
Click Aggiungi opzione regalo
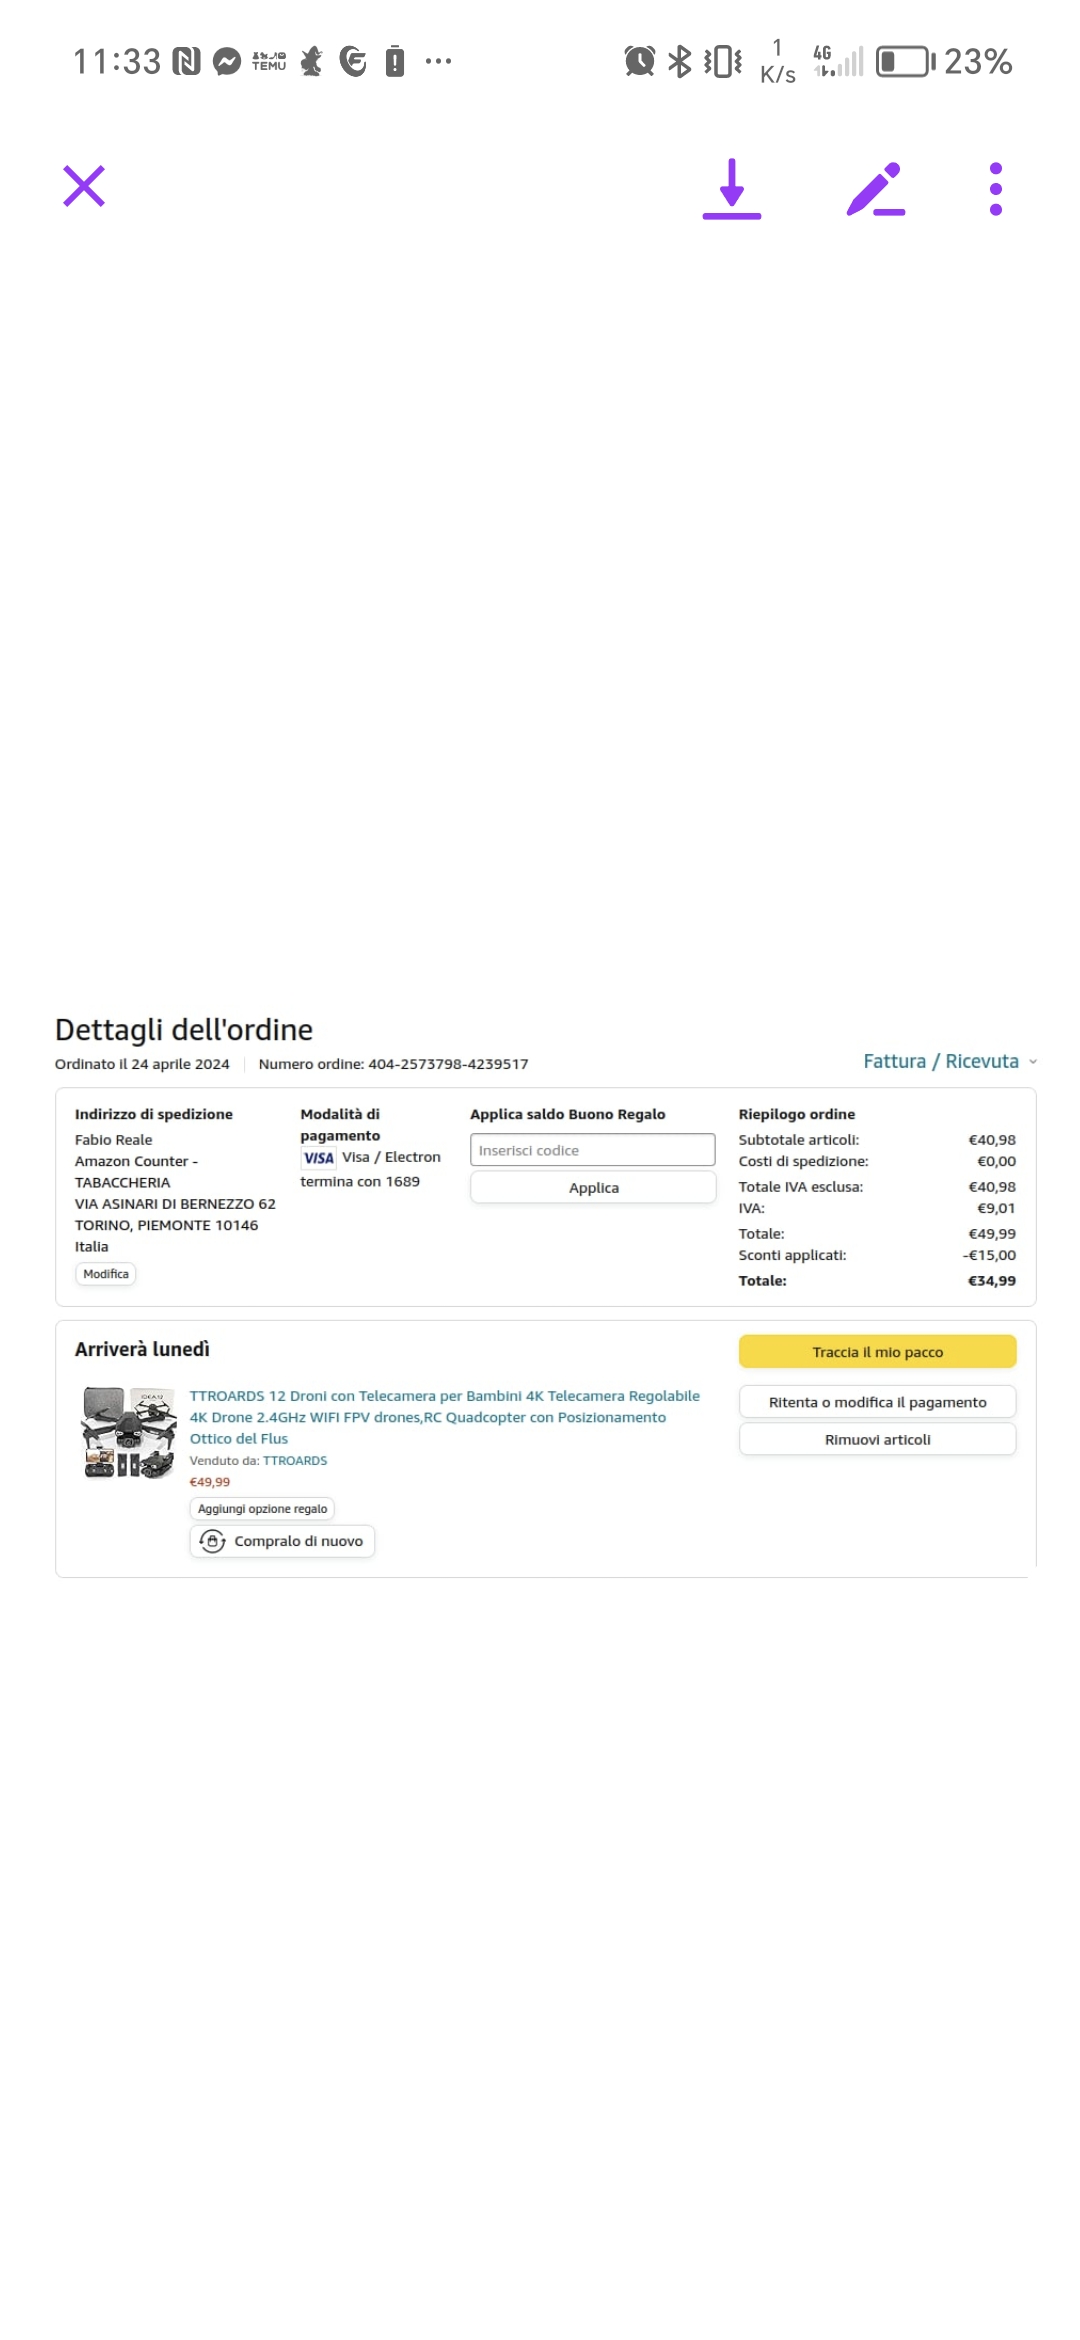tap(262, 1509)
